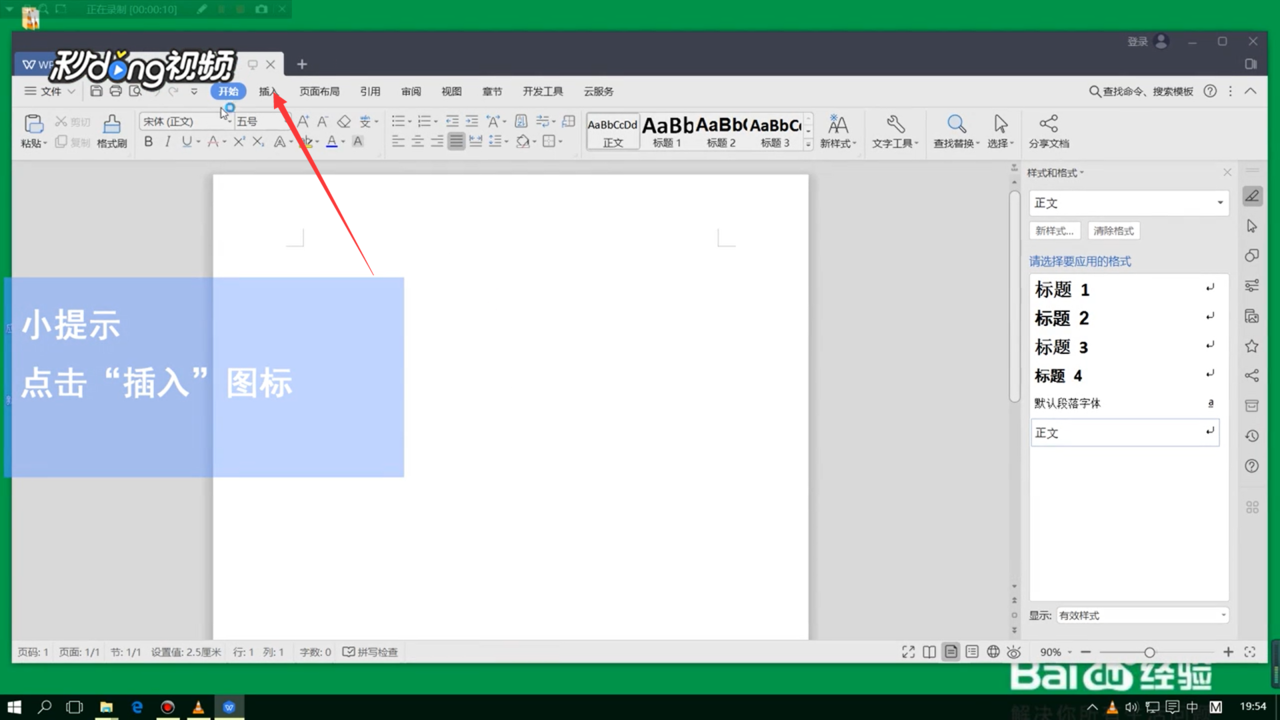Screen dimensions: 1280x720
Task: Open the 引用 tab
Action: coord(370,91)
